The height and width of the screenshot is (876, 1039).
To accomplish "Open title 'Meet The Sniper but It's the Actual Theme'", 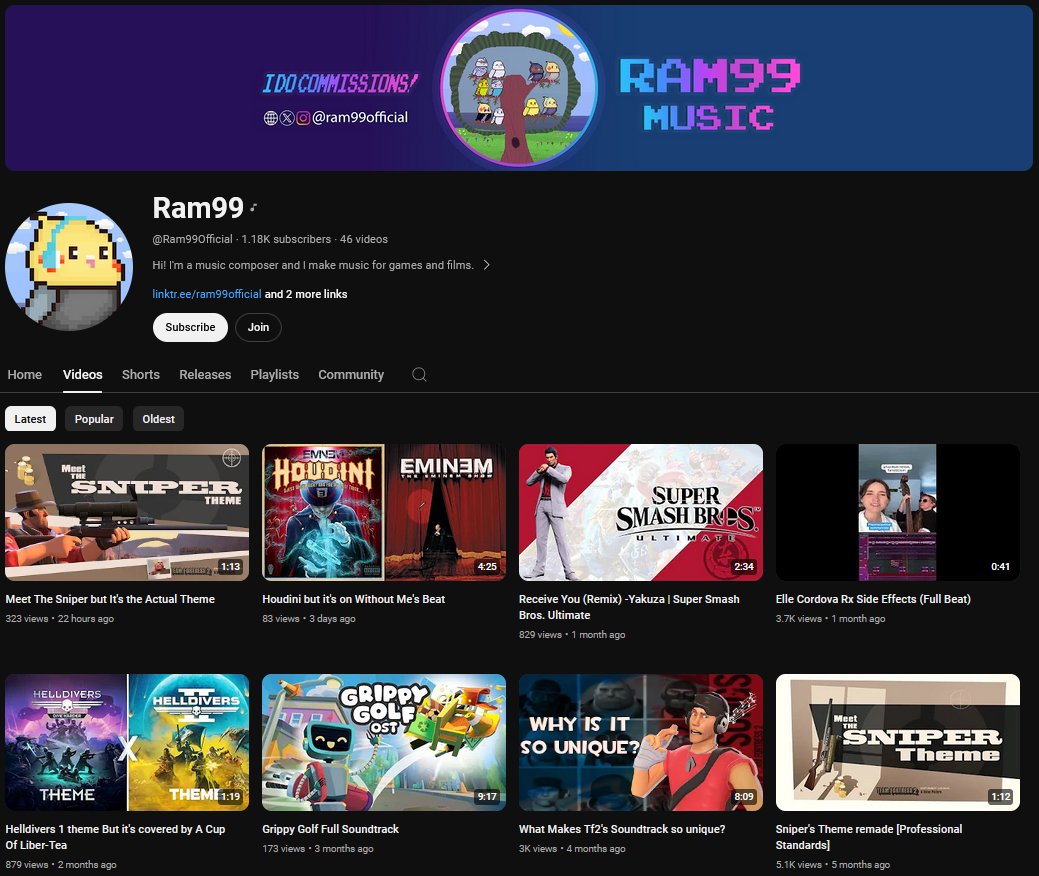I will click(110, 599).
